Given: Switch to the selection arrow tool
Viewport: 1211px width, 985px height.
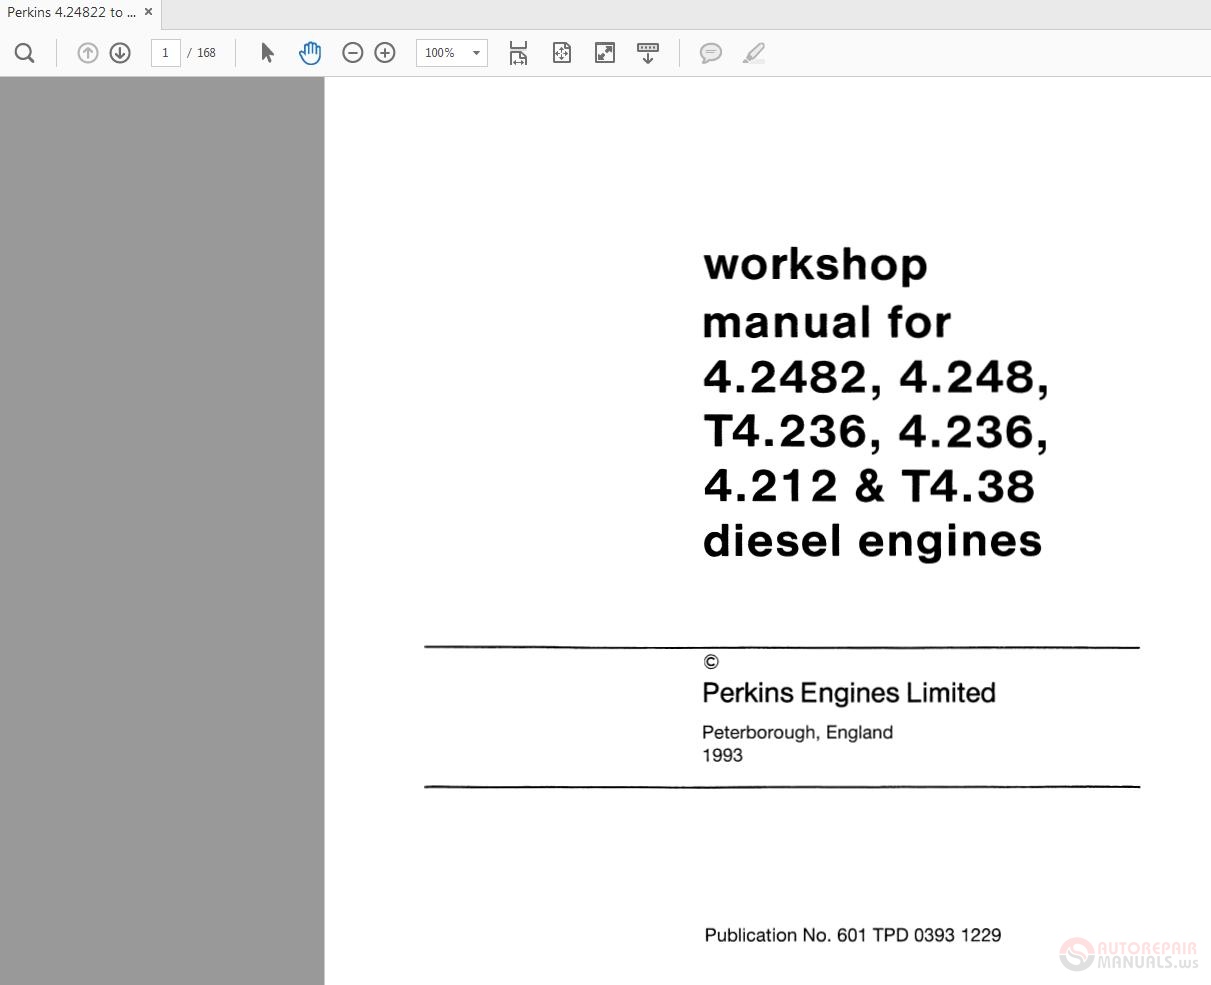Looking at the screenshot, I should pos(268,52).
